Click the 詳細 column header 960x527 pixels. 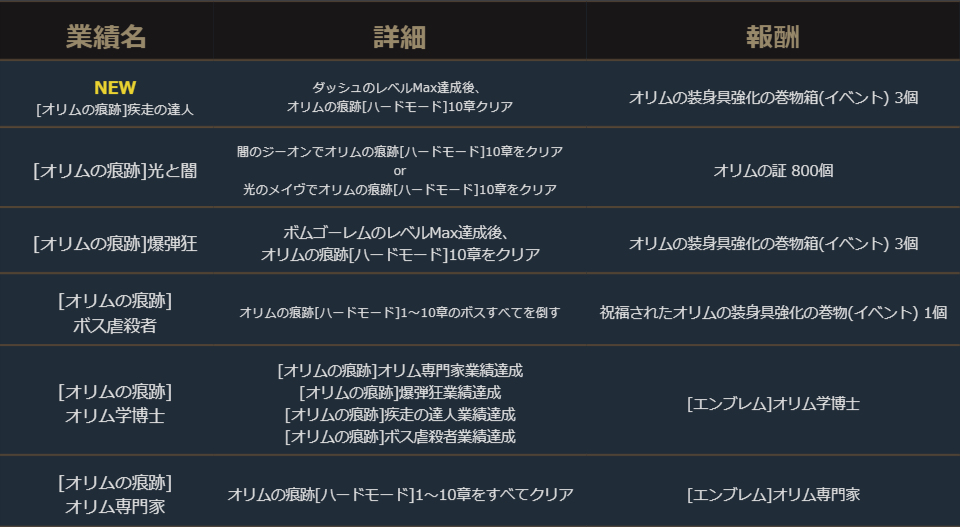(x=399, y=37)
